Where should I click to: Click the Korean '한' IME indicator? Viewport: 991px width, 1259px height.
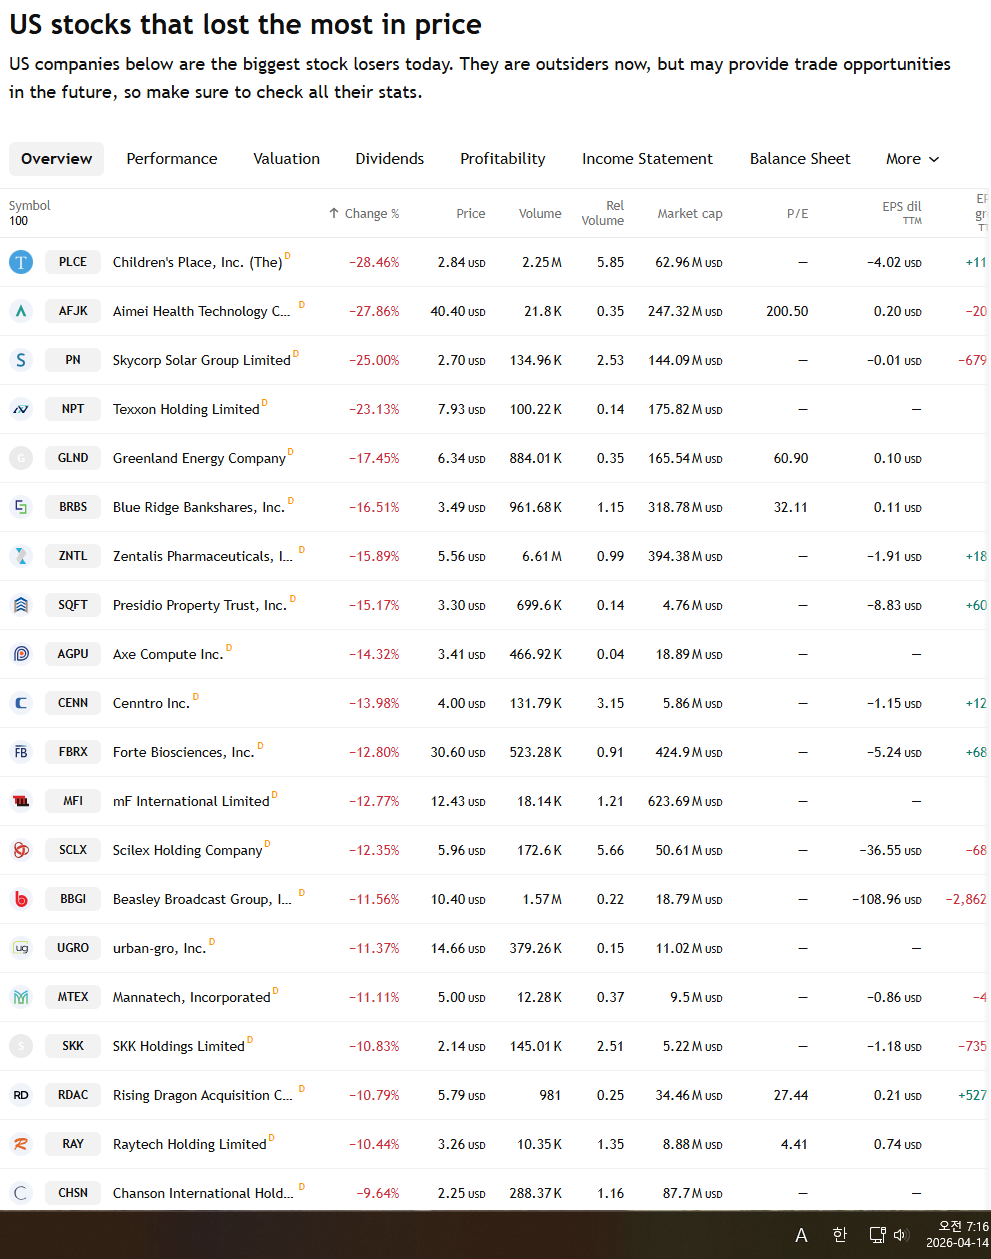click(x=839, y=1235)
